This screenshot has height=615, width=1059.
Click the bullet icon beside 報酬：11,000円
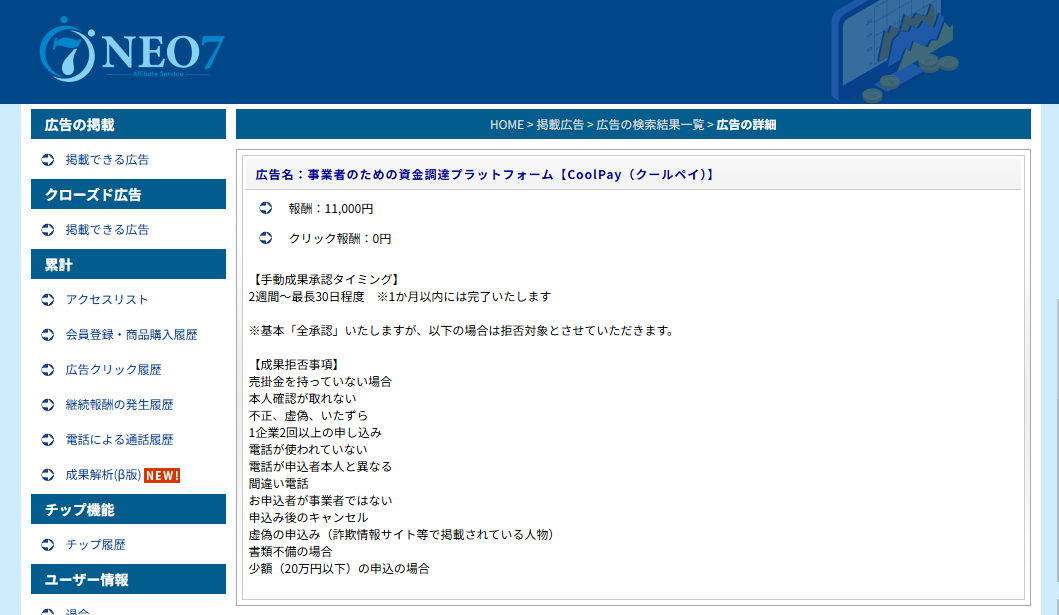[266, 208]
